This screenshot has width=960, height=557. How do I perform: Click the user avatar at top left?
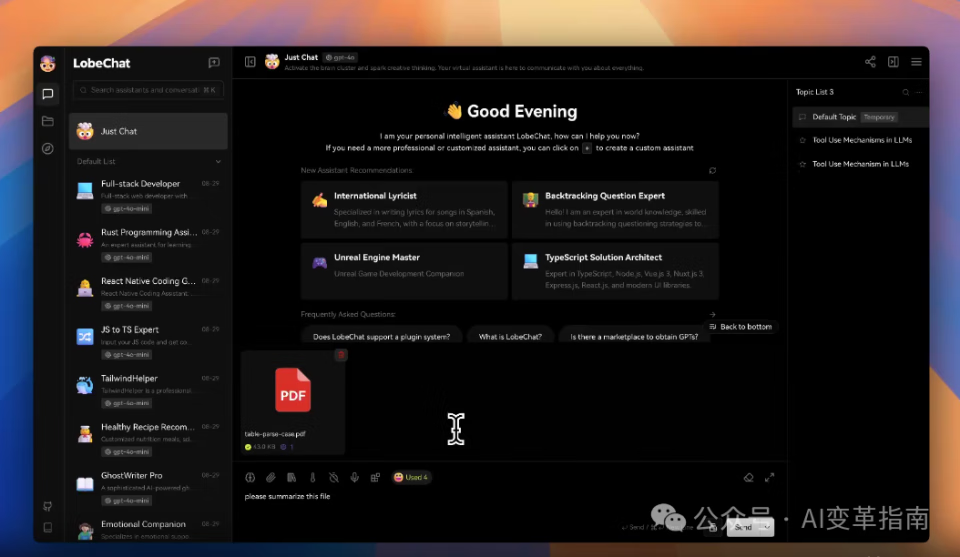48,63
